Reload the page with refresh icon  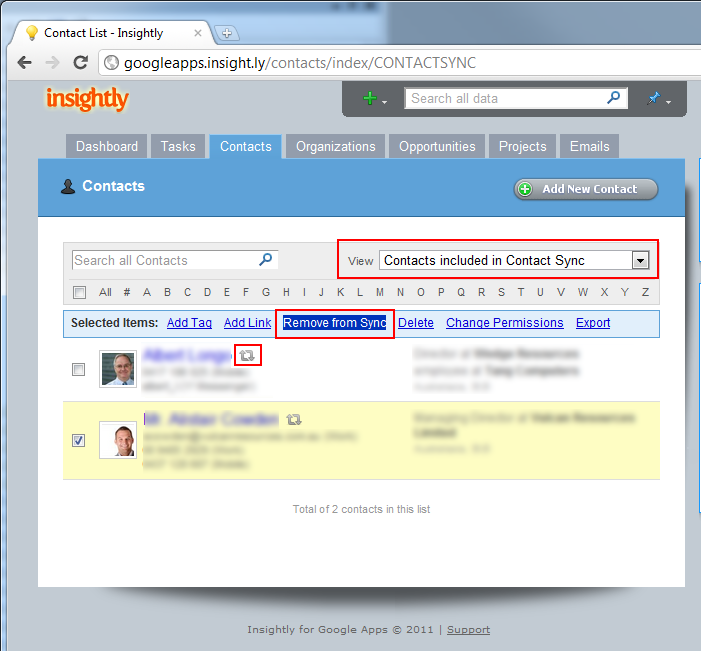80,62
